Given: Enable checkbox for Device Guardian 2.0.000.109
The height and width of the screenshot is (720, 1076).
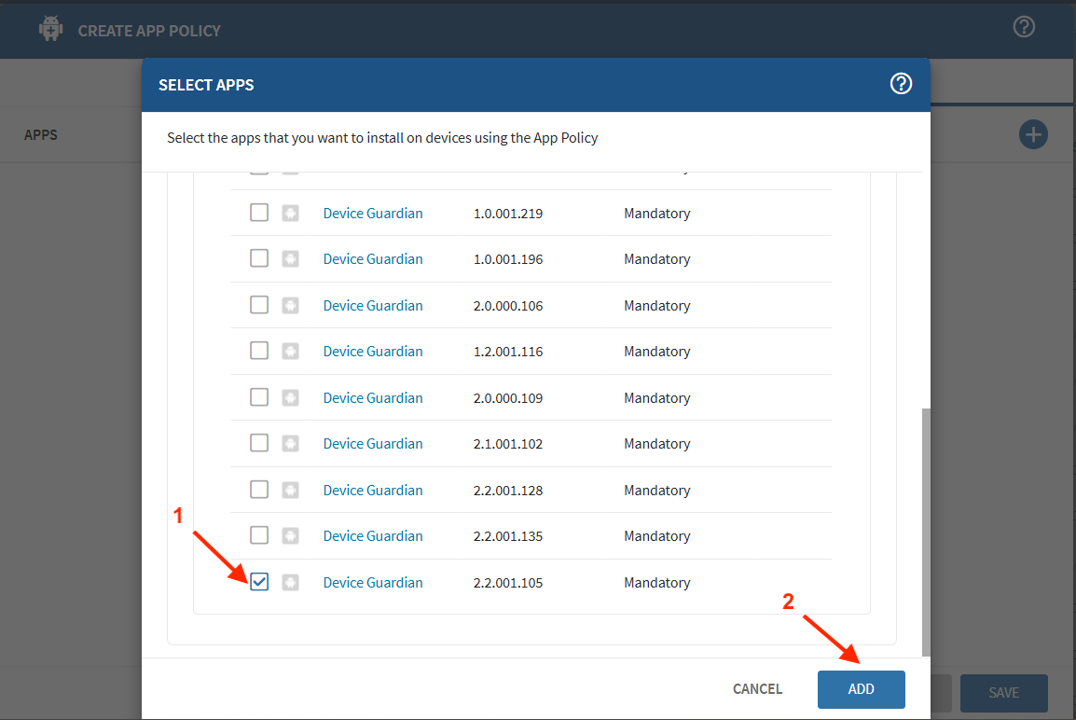Looking at the screenshot, I should [259, 397].
